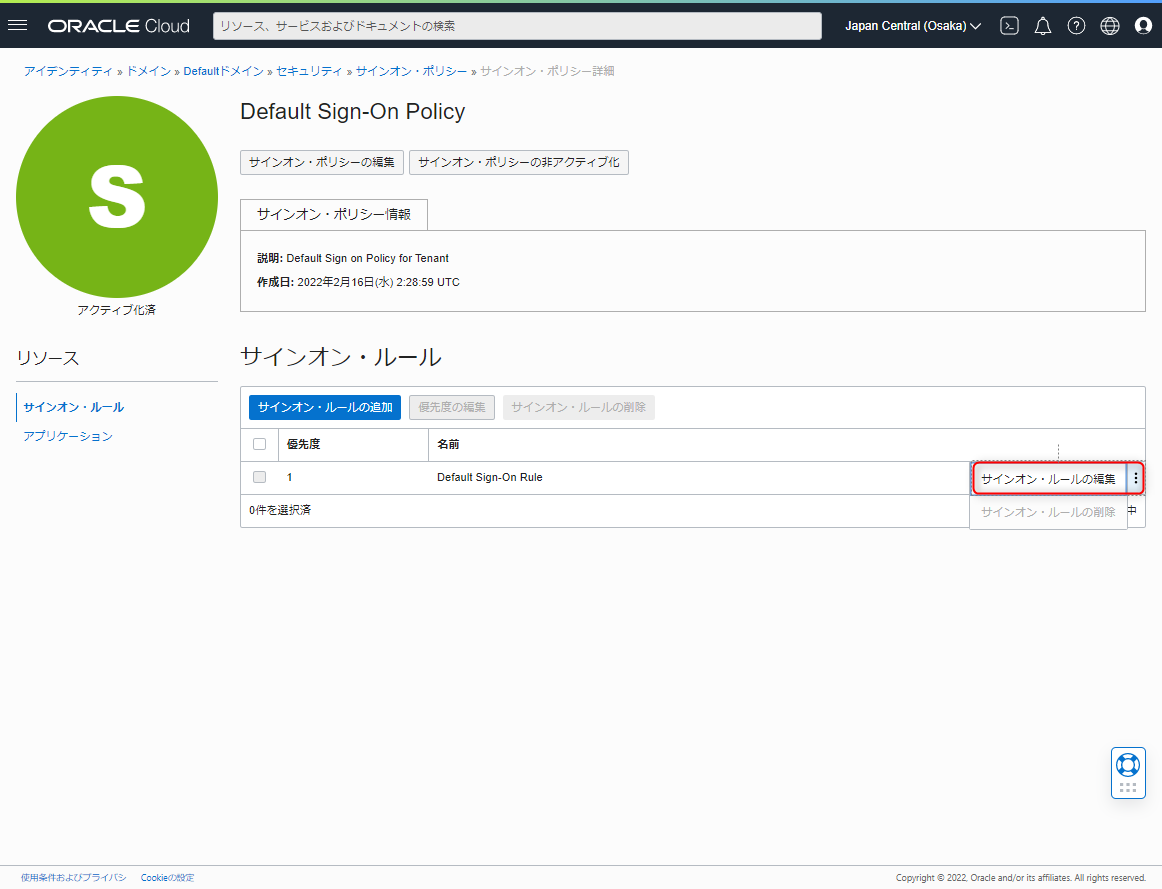Check the Default Sign-On Rule row checkbox
Viewport: 1162px width, 889px height.
[259, 477]
